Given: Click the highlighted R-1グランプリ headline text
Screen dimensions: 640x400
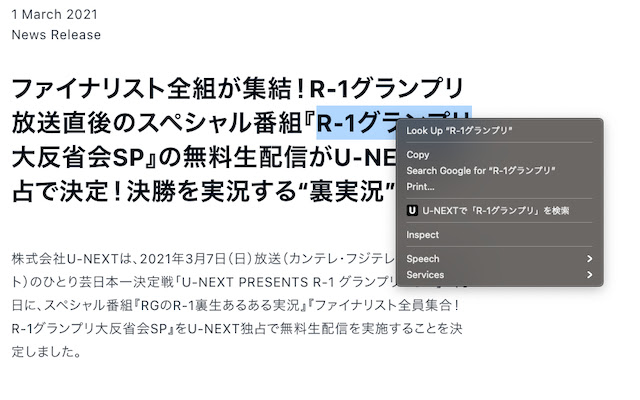Looking at the screenshot, I should pyautogui.click(x=357, y=123).
